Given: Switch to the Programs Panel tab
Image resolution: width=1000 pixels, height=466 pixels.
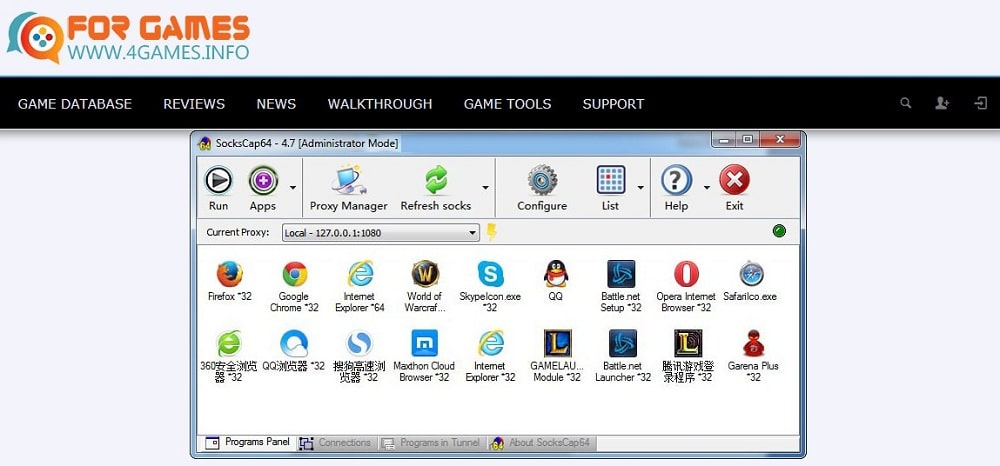Looking at the screenshot, I should click(247, 442).
